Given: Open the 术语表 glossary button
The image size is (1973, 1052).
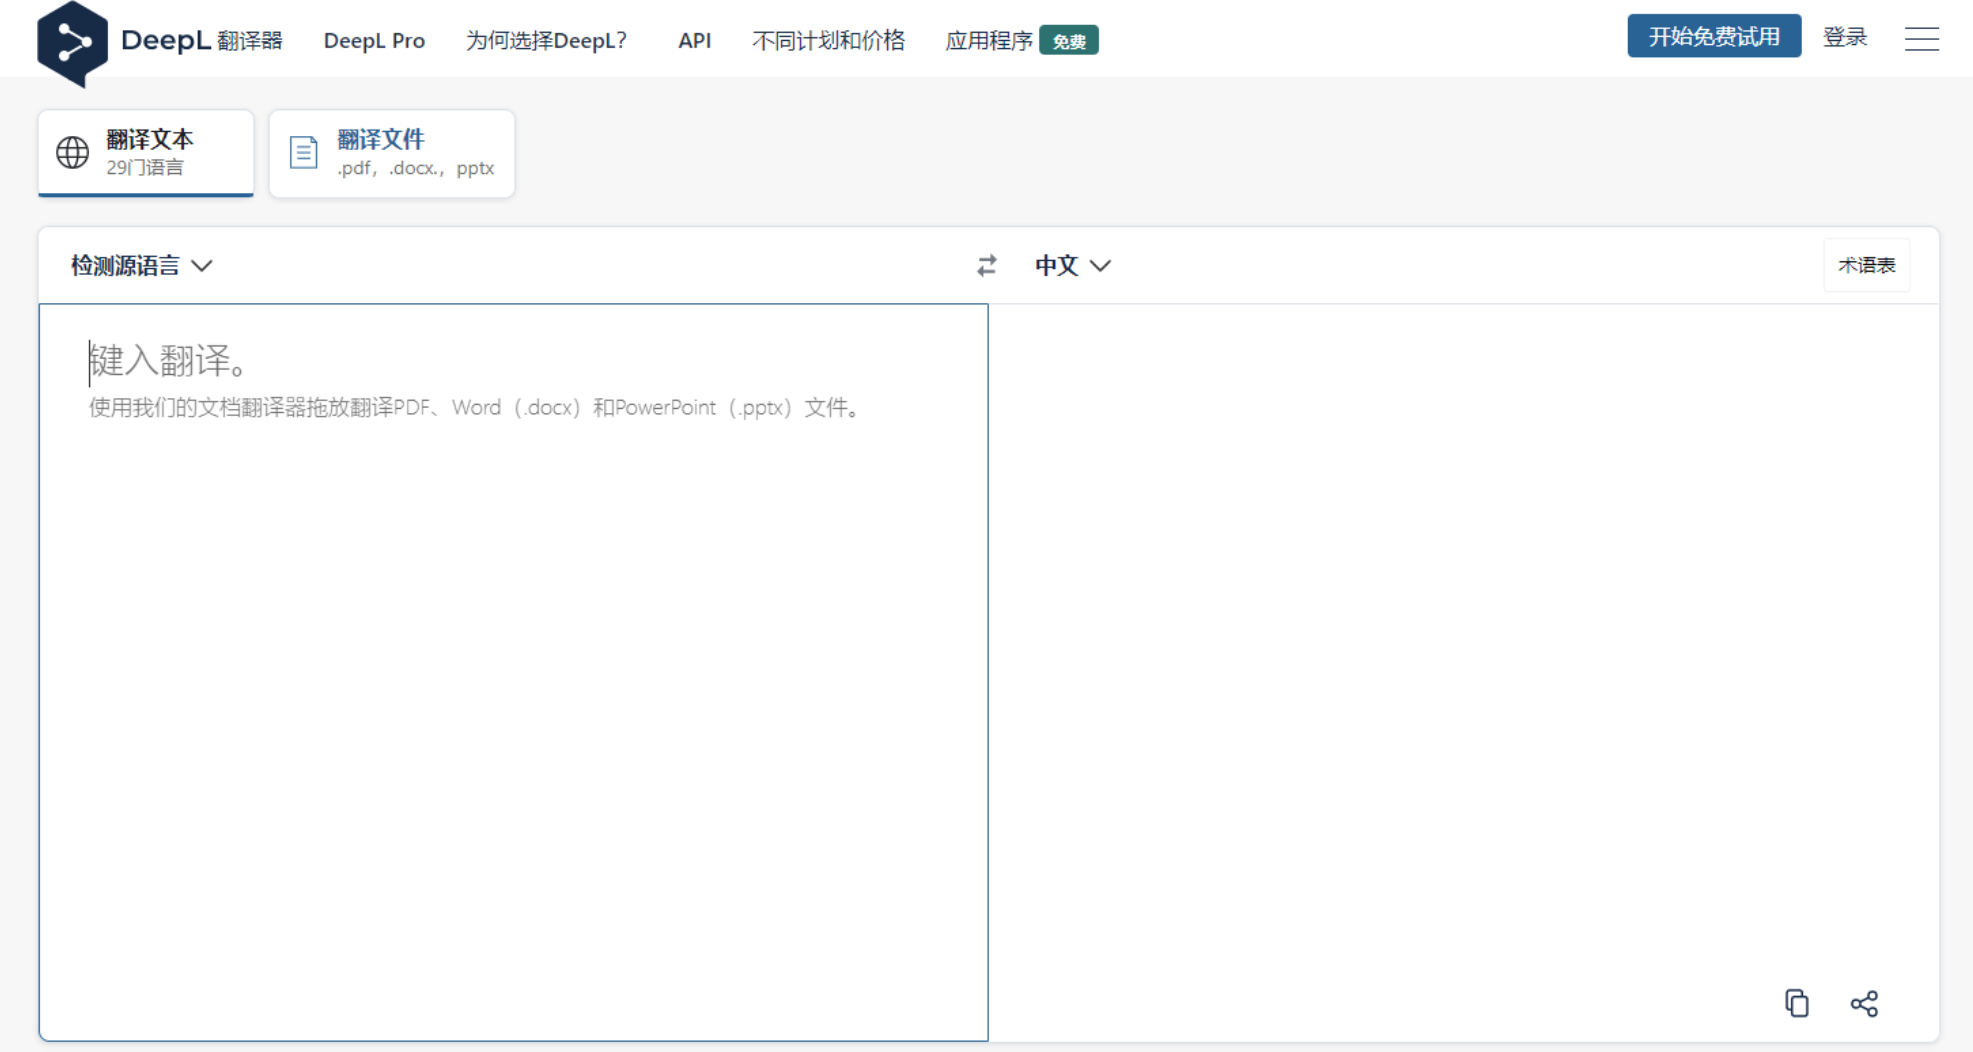Looking at the screenshot, I should pos(1866,265).
